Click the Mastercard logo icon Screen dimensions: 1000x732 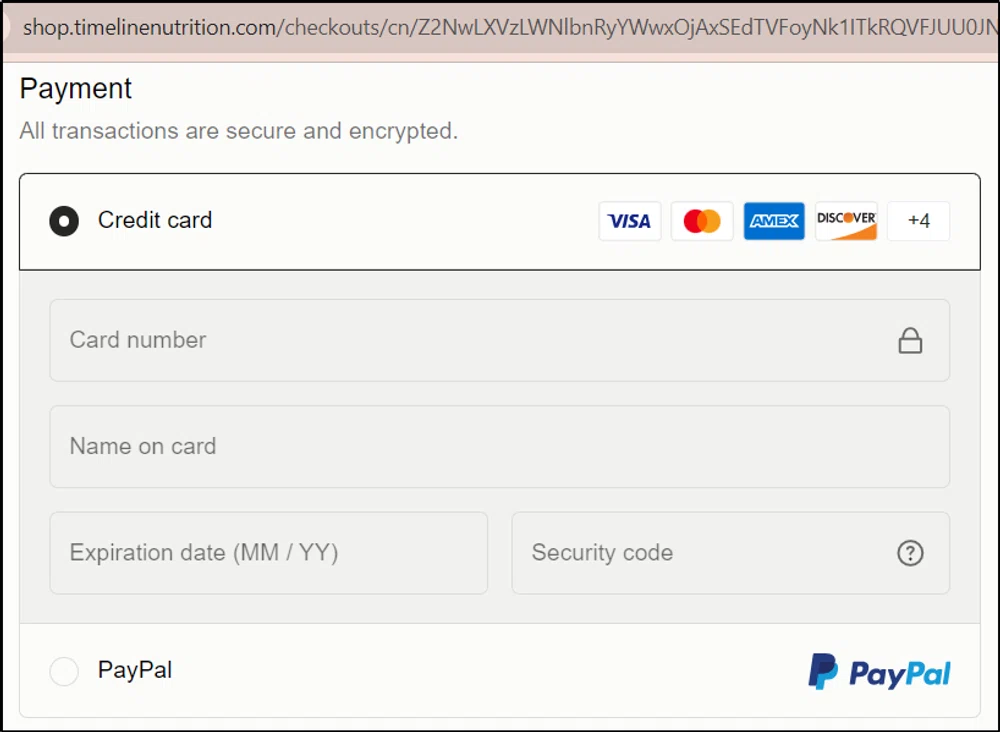click(701, 221)
